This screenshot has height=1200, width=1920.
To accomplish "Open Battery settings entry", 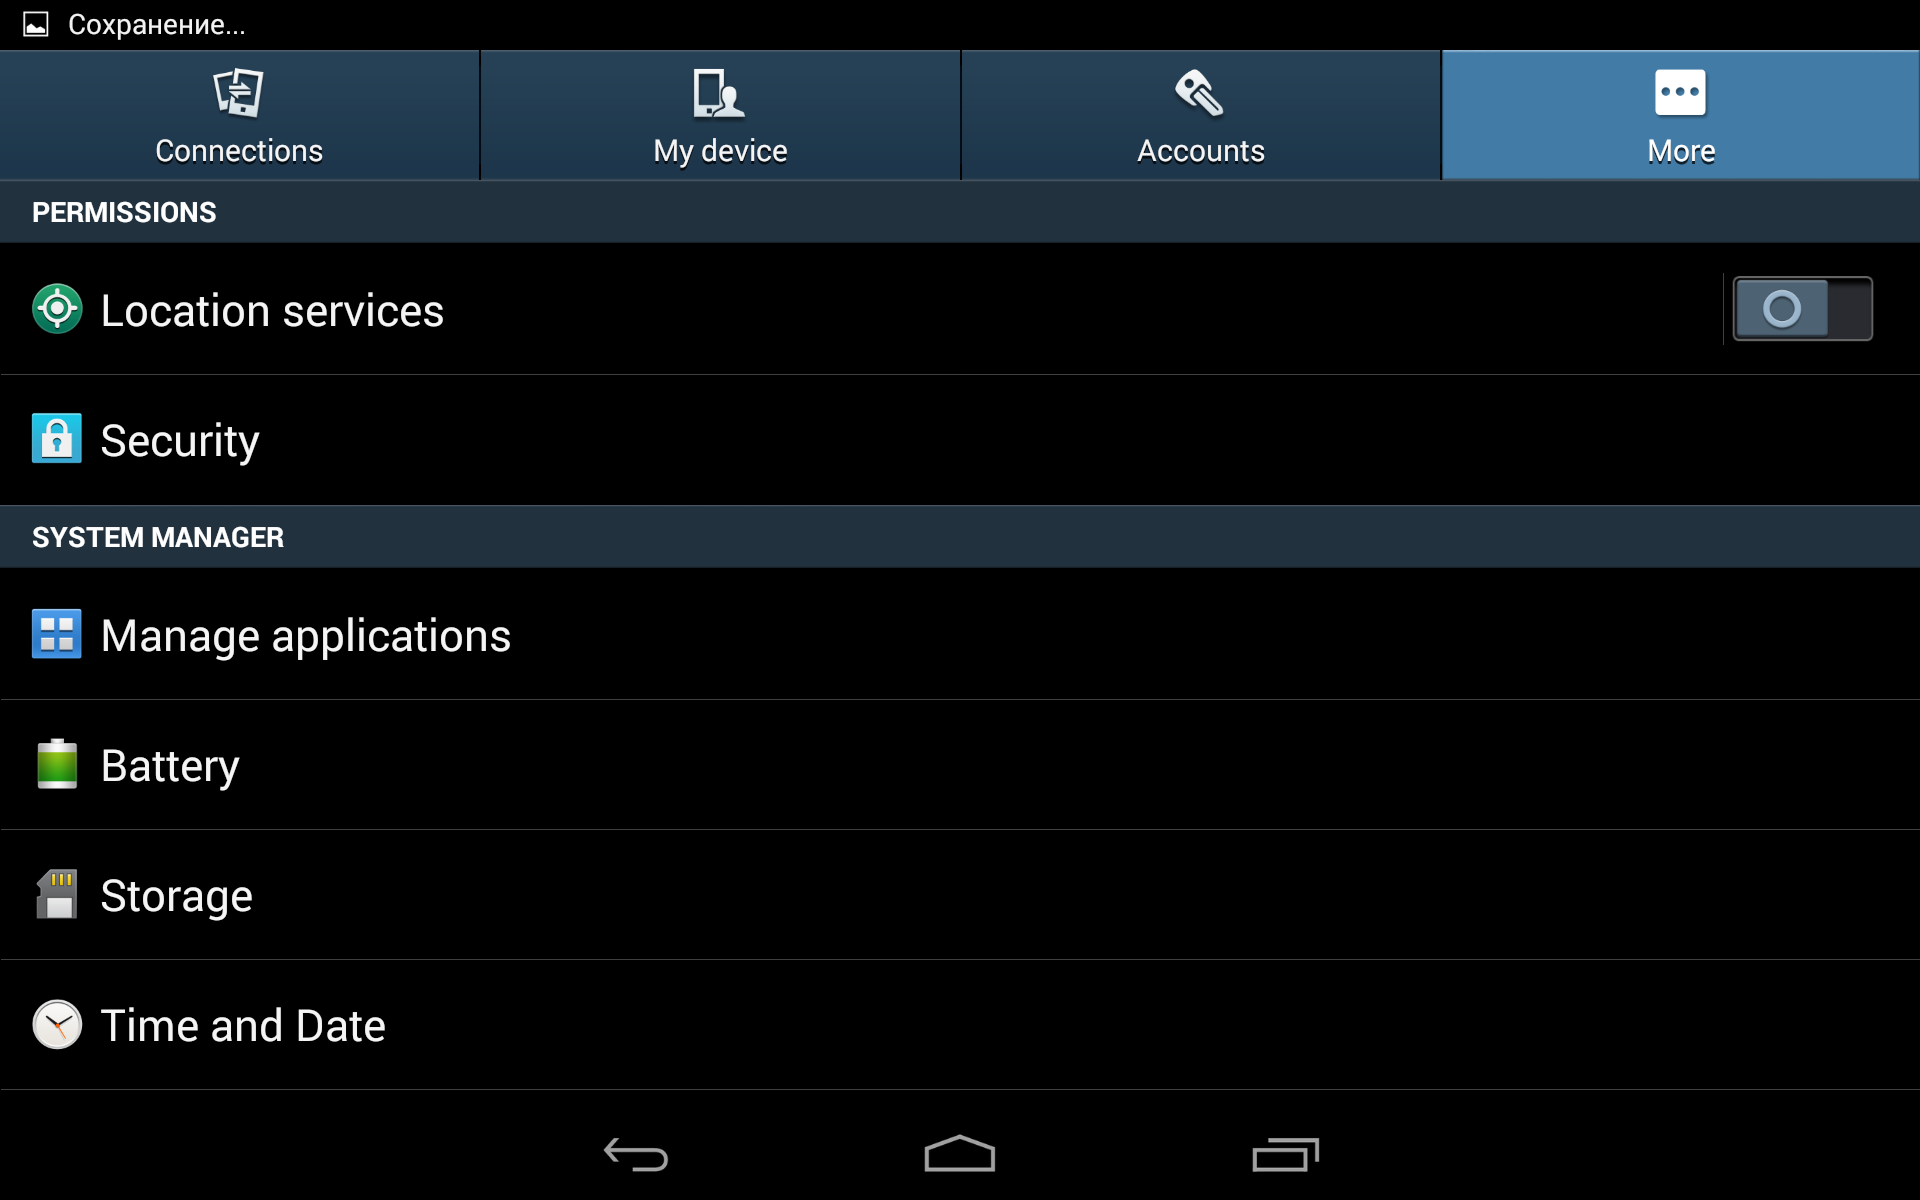I will point(960,765).
